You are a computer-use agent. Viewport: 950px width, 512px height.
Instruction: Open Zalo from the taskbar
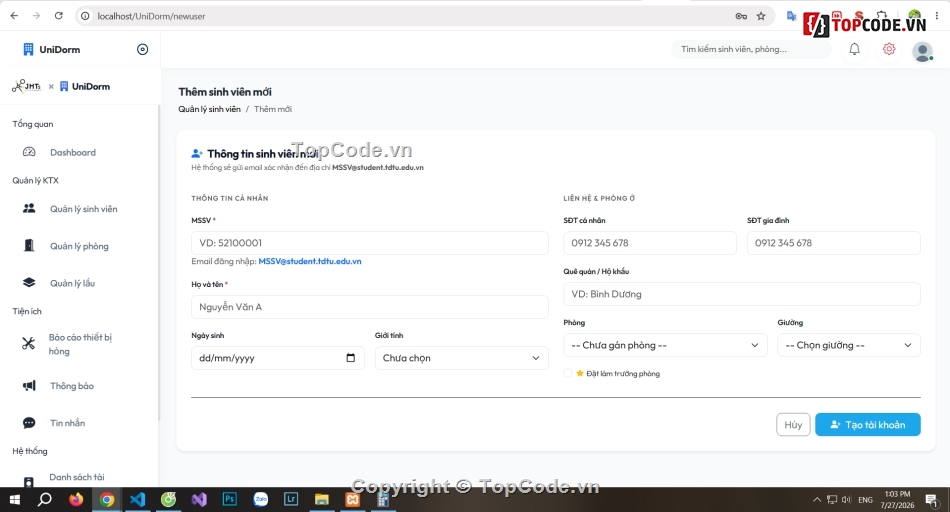click(261, 500)
